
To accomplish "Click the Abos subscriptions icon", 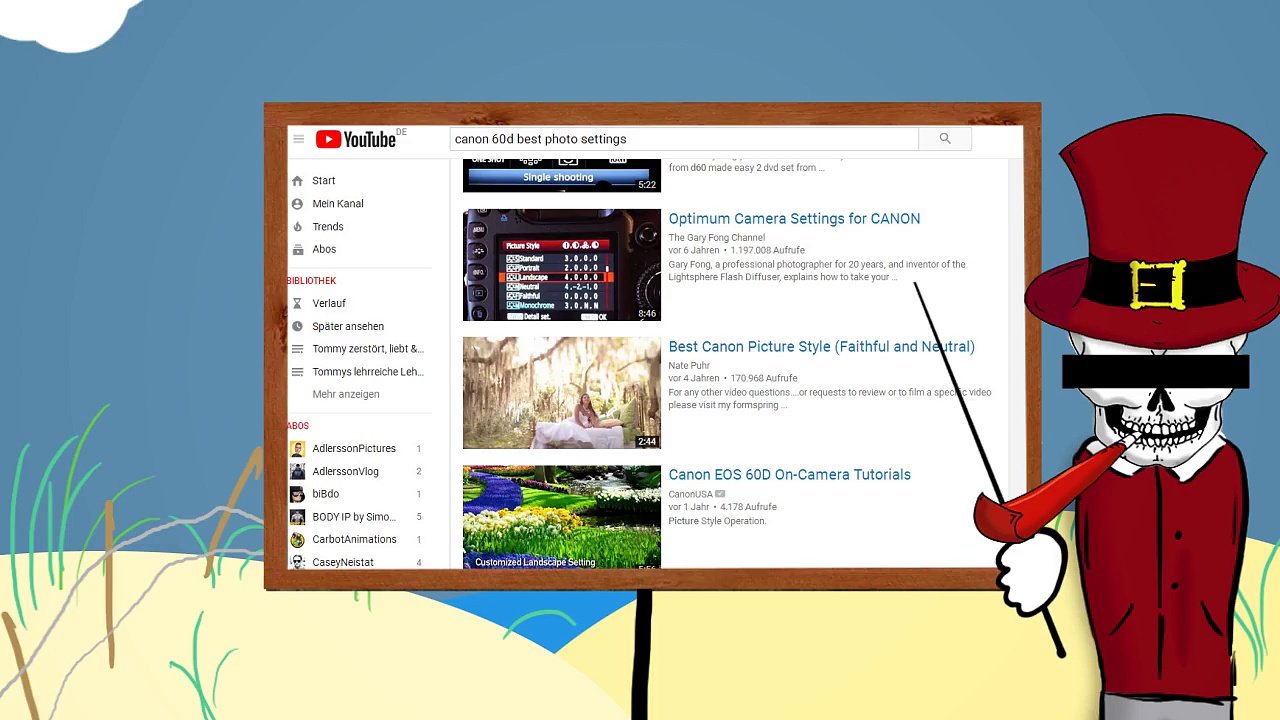I will coord(297,250).
